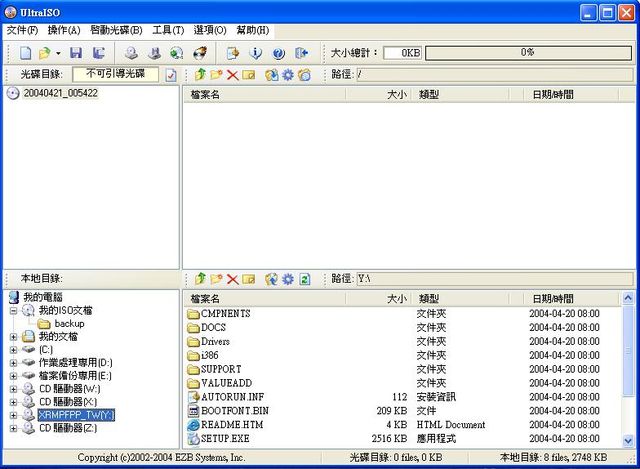The height and width of the screenshot is (469, 640).
Task: Expand the CD 驅動器(W:) node
Action: pos(13,389)
